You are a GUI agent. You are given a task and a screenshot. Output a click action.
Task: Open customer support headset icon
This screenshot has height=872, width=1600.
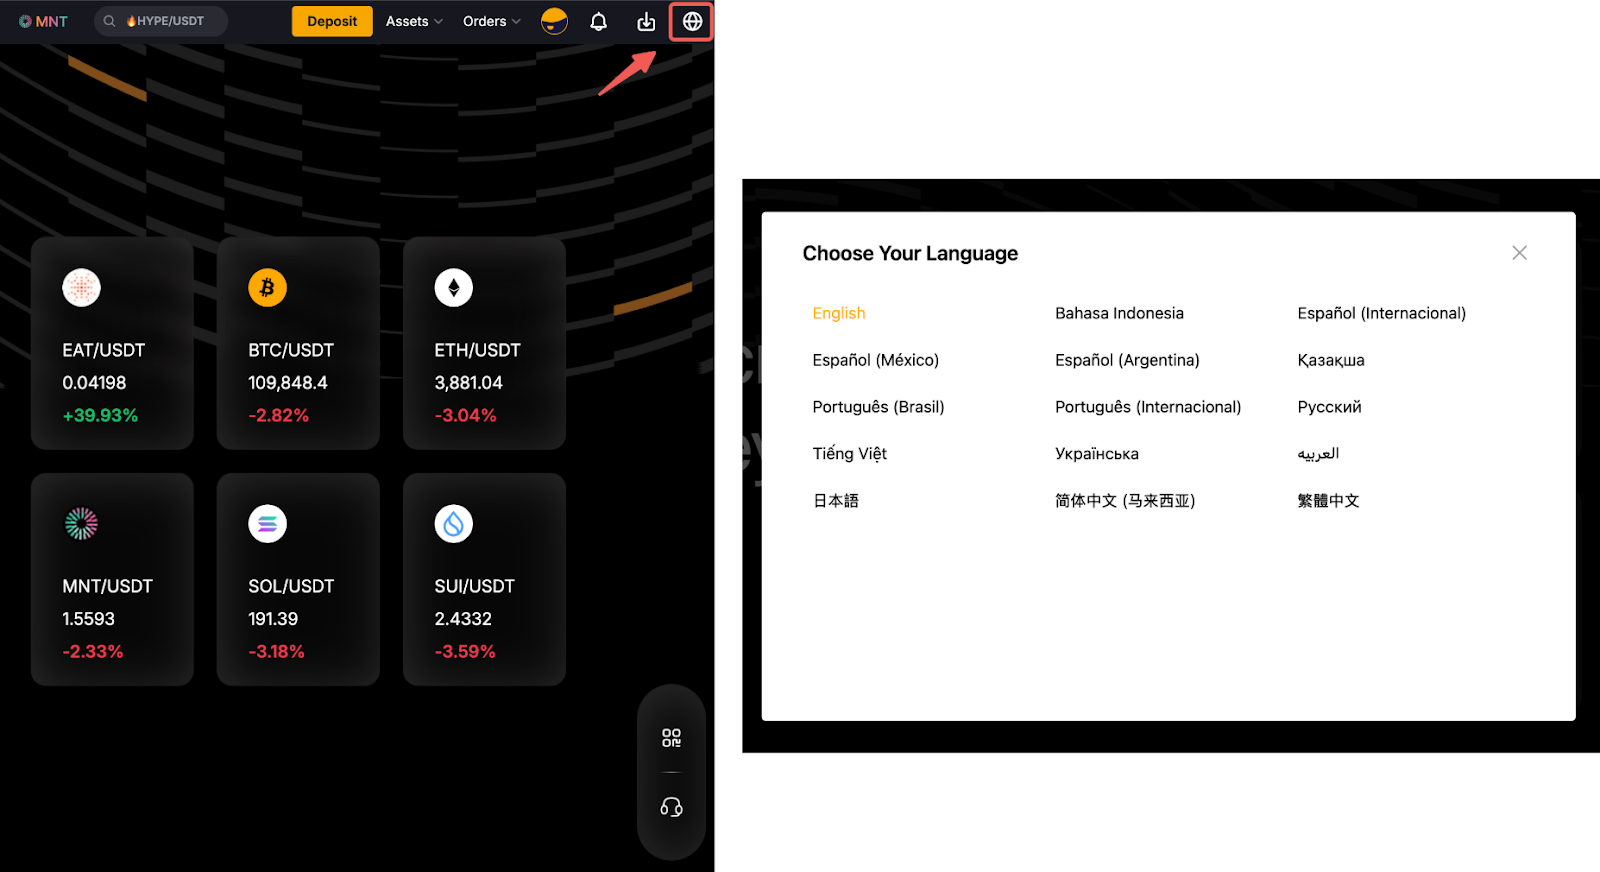tap(671, 807)
